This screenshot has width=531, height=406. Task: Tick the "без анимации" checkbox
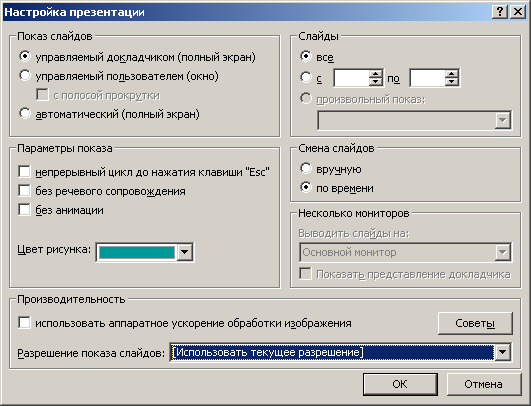tap(24, 210)
